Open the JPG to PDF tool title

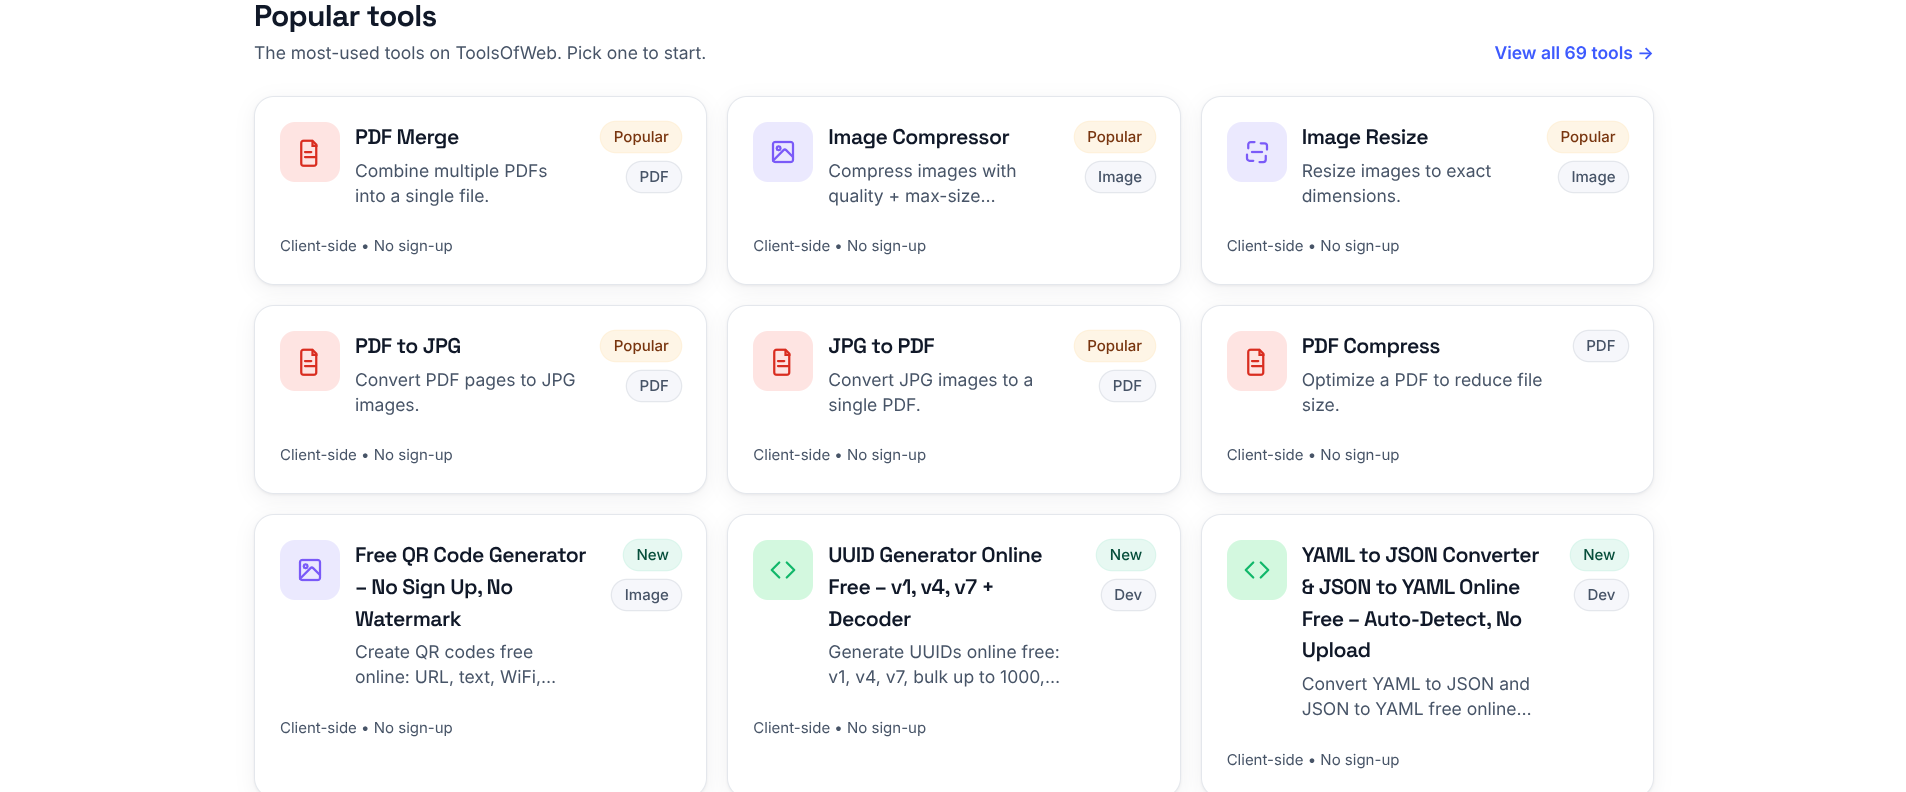point(881,346)
